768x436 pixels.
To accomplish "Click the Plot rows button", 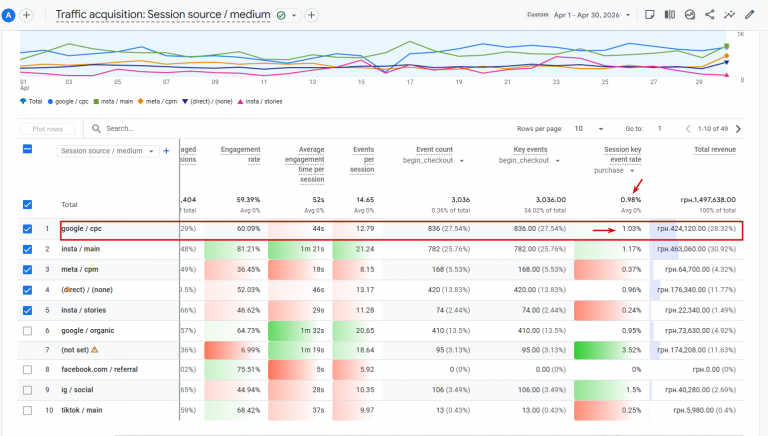I will pyautogui.click(x=48, y=129).
